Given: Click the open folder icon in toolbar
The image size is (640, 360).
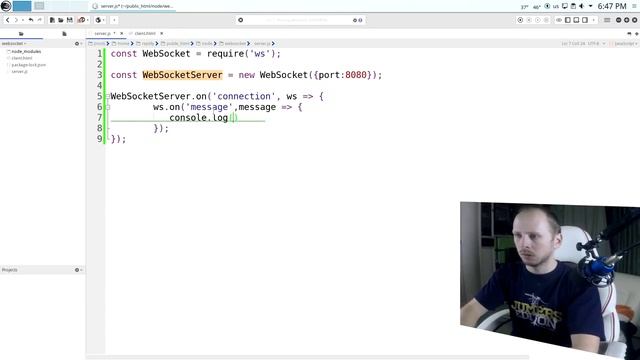Looking at the screenshot, I should pyautogui.click(x=61, y=20).
